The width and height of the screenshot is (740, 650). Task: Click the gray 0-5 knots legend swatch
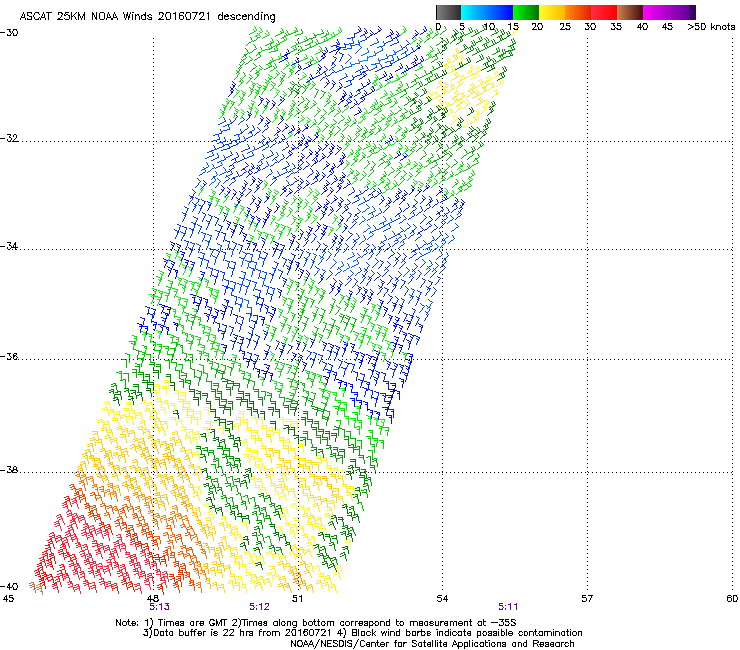448,12
